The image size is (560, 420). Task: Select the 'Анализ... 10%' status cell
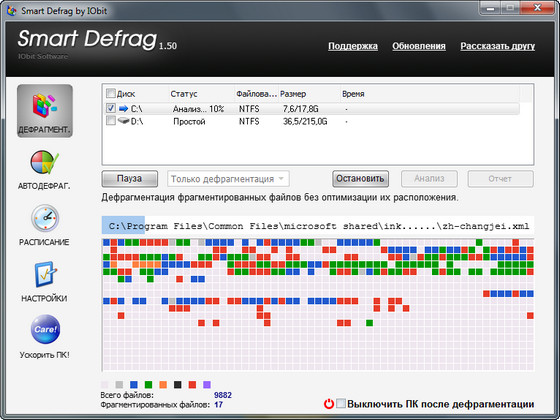click(x=199, y=109)
